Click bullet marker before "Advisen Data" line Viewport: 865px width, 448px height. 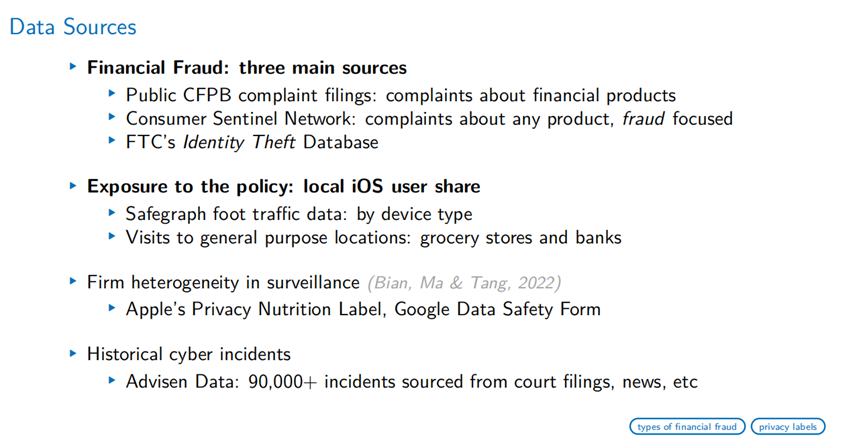tap(111, 380)
